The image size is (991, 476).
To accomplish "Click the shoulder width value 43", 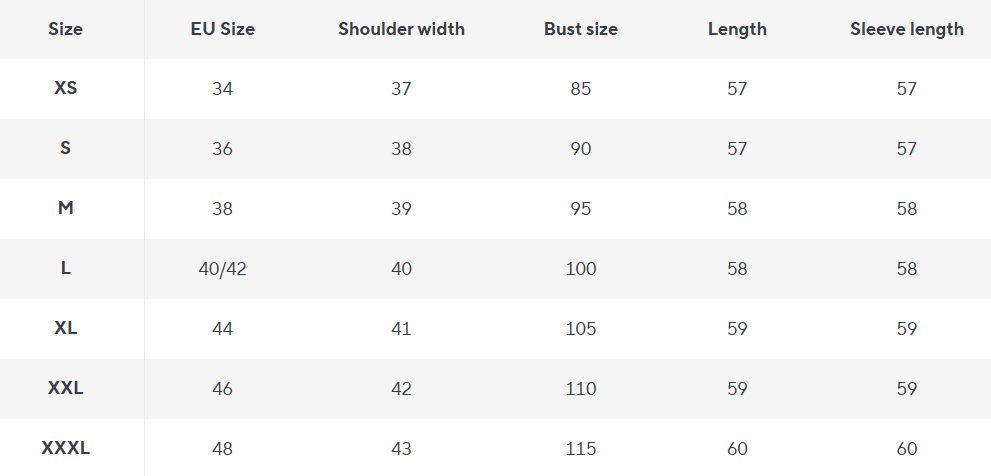I will [401, 448].
